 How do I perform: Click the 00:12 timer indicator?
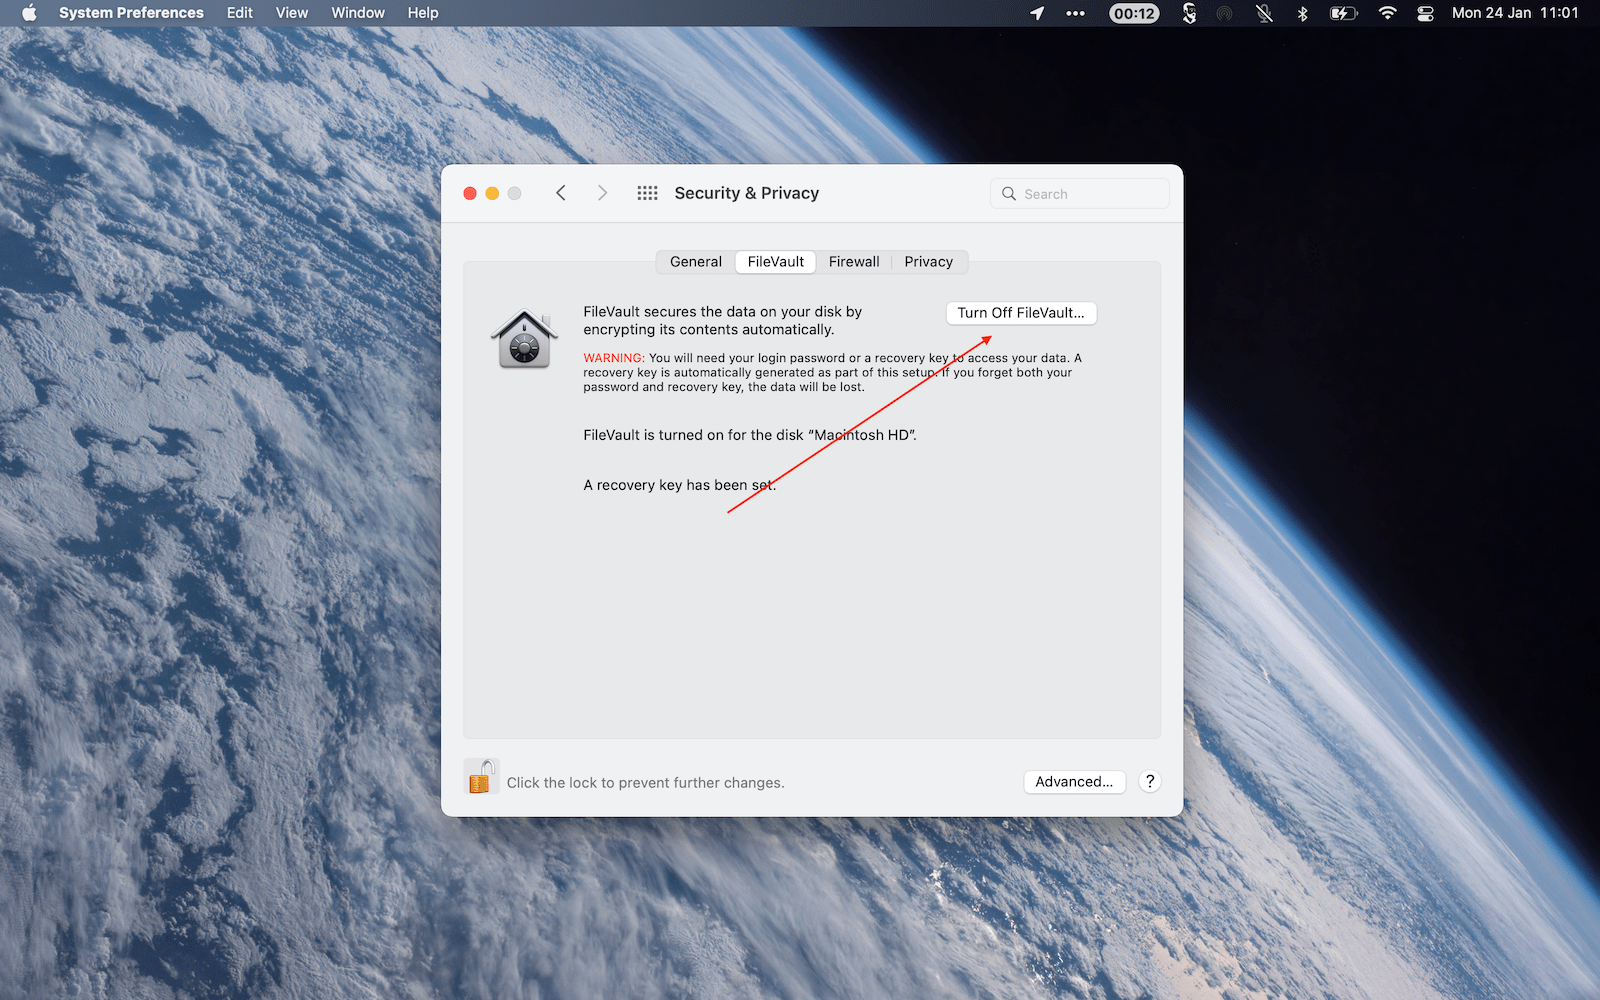point(1134,13)
